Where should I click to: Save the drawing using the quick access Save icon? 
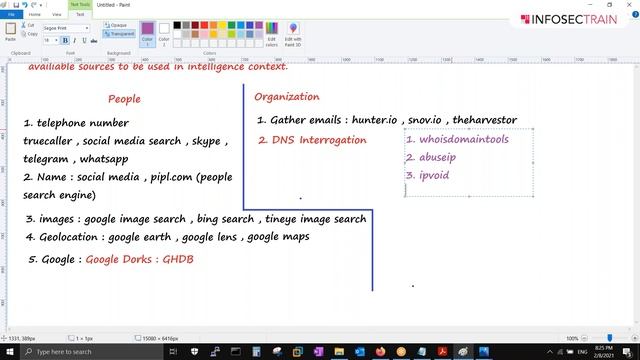(x=16, y=5)
